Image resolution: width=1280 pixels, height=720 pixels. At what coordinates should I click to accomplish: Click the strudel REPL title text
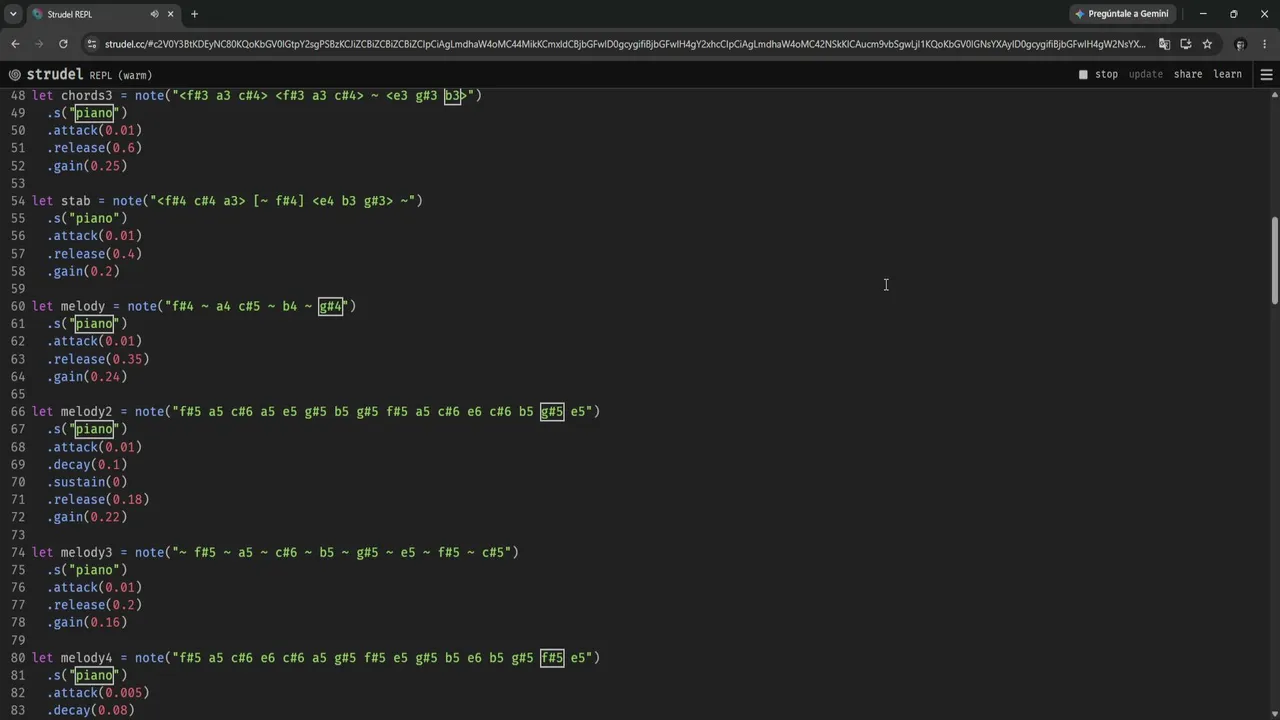coord(89,74)
